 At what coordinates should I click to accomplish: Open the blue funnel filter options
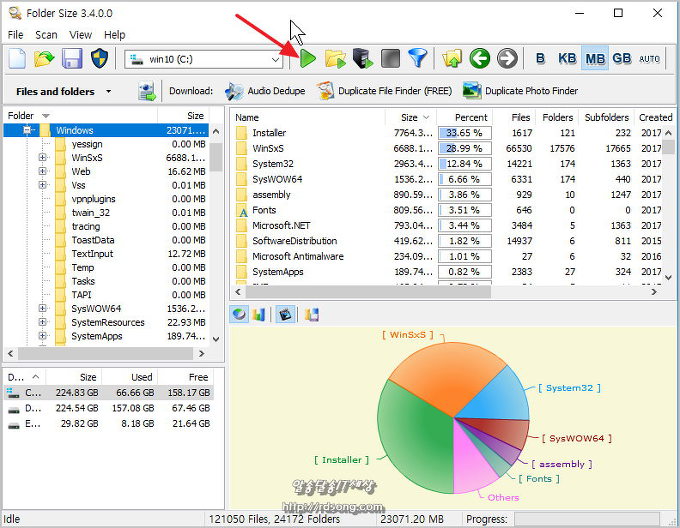[x=418, y=59]
